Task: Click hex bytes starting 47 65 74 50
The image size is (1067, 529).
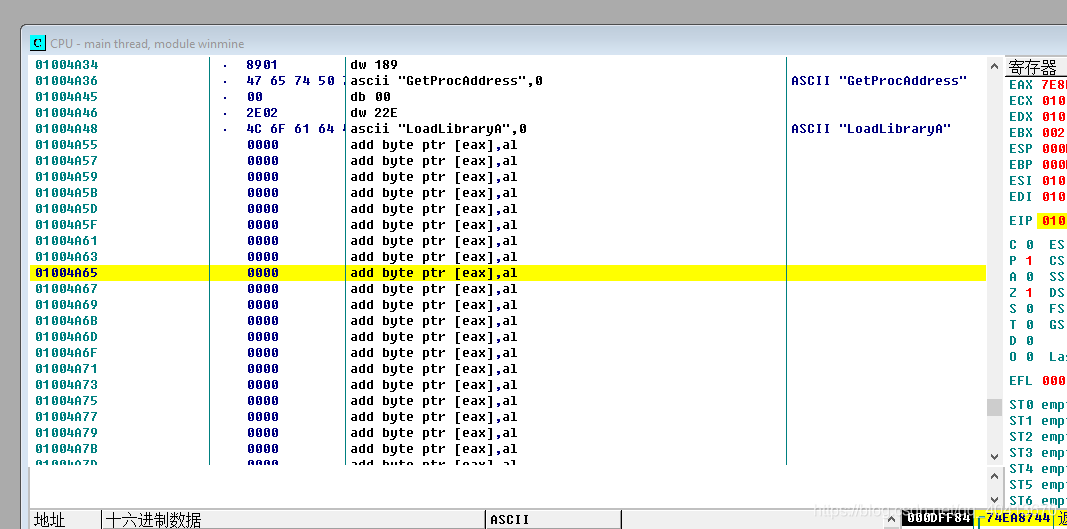Action: point(295,81)
